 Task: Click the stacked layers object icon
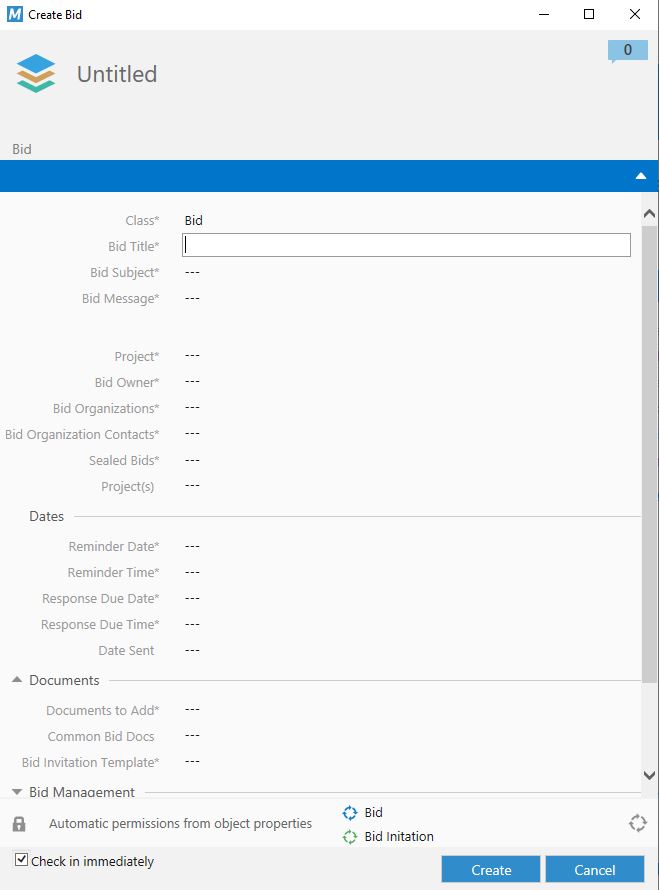click(x=36, y=74)
